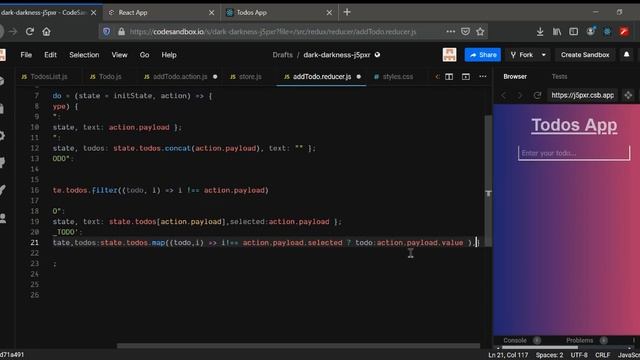The width and height of the screenshot is (640, 360).
Task: Click Todos App heading link
Action: 574,125
